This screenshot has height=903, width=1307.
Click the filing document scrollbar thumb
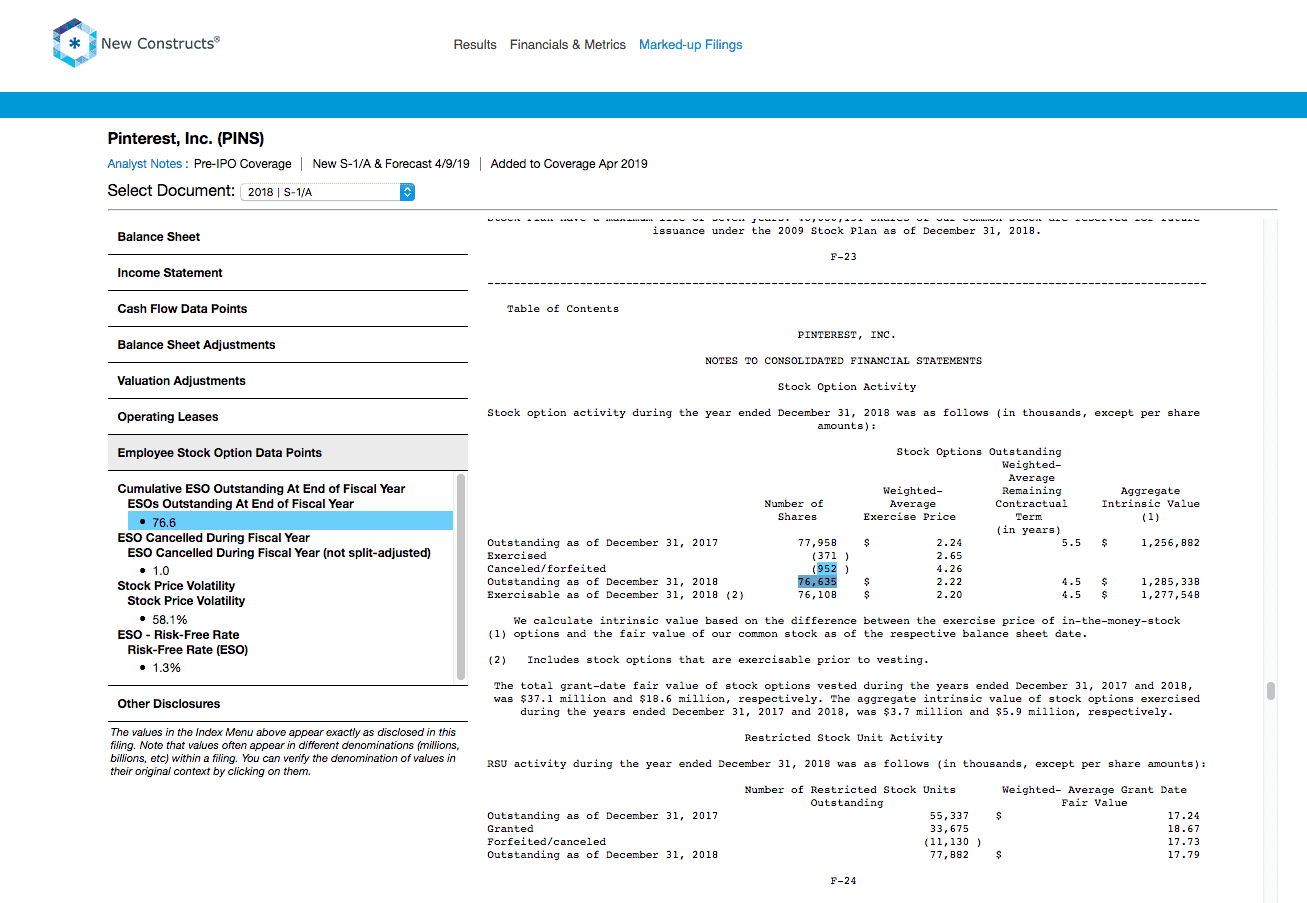point(1271,690)
